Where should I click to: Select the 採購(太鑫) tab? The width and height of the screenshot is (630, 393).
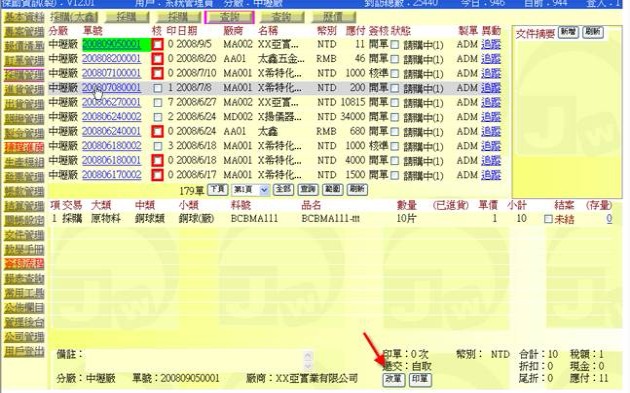point(74,17)
